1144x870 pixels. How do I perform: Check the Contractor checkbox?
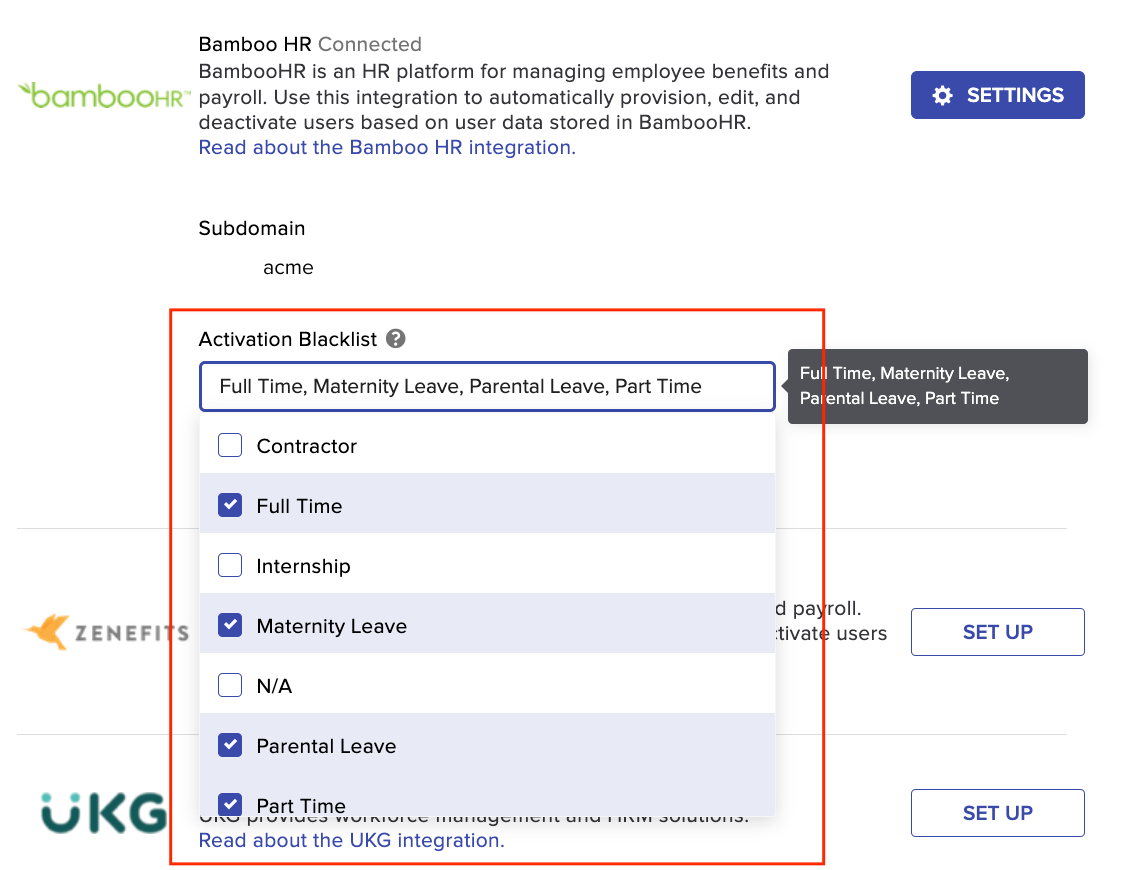click(230, 445)
